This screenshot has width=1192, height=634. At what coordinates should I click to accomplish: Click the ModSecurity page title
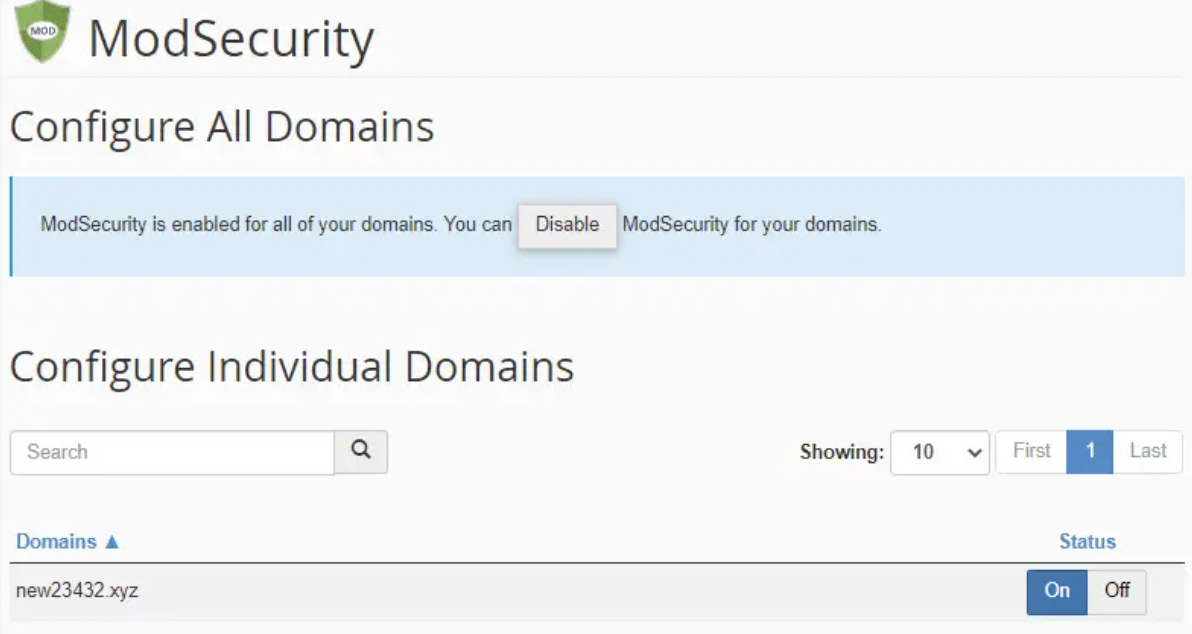click(x=231, y=39)
